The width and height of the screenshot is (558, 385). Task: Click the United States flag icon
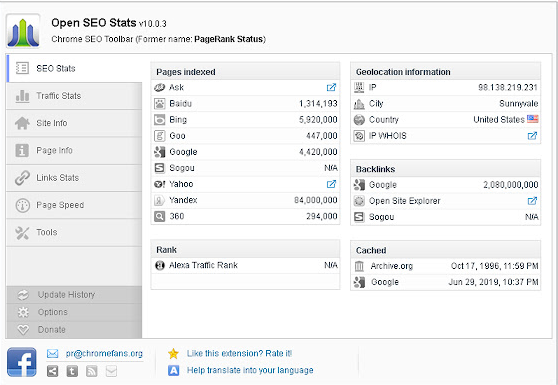pos(533,119)
